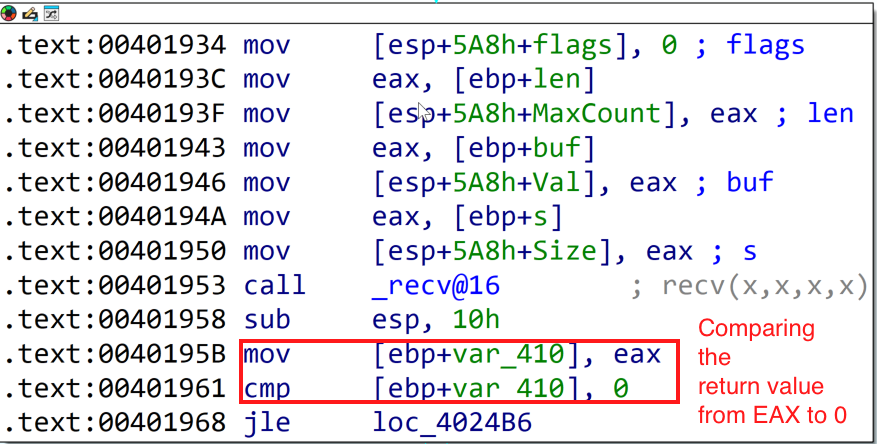Image resolution: width=877 pixels, height=444 pixels.
Task: Click the call instruction mnemonic
Action: (x=275, y=286)
